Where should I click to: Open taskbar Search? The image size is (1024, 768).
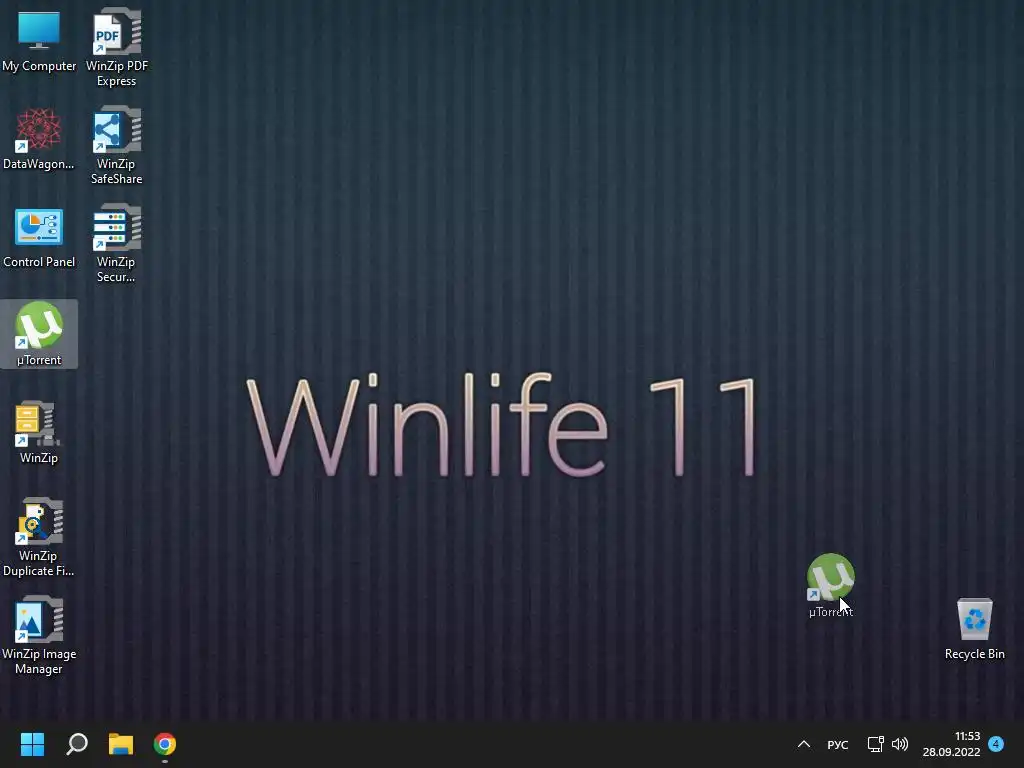tap(77, 744)
